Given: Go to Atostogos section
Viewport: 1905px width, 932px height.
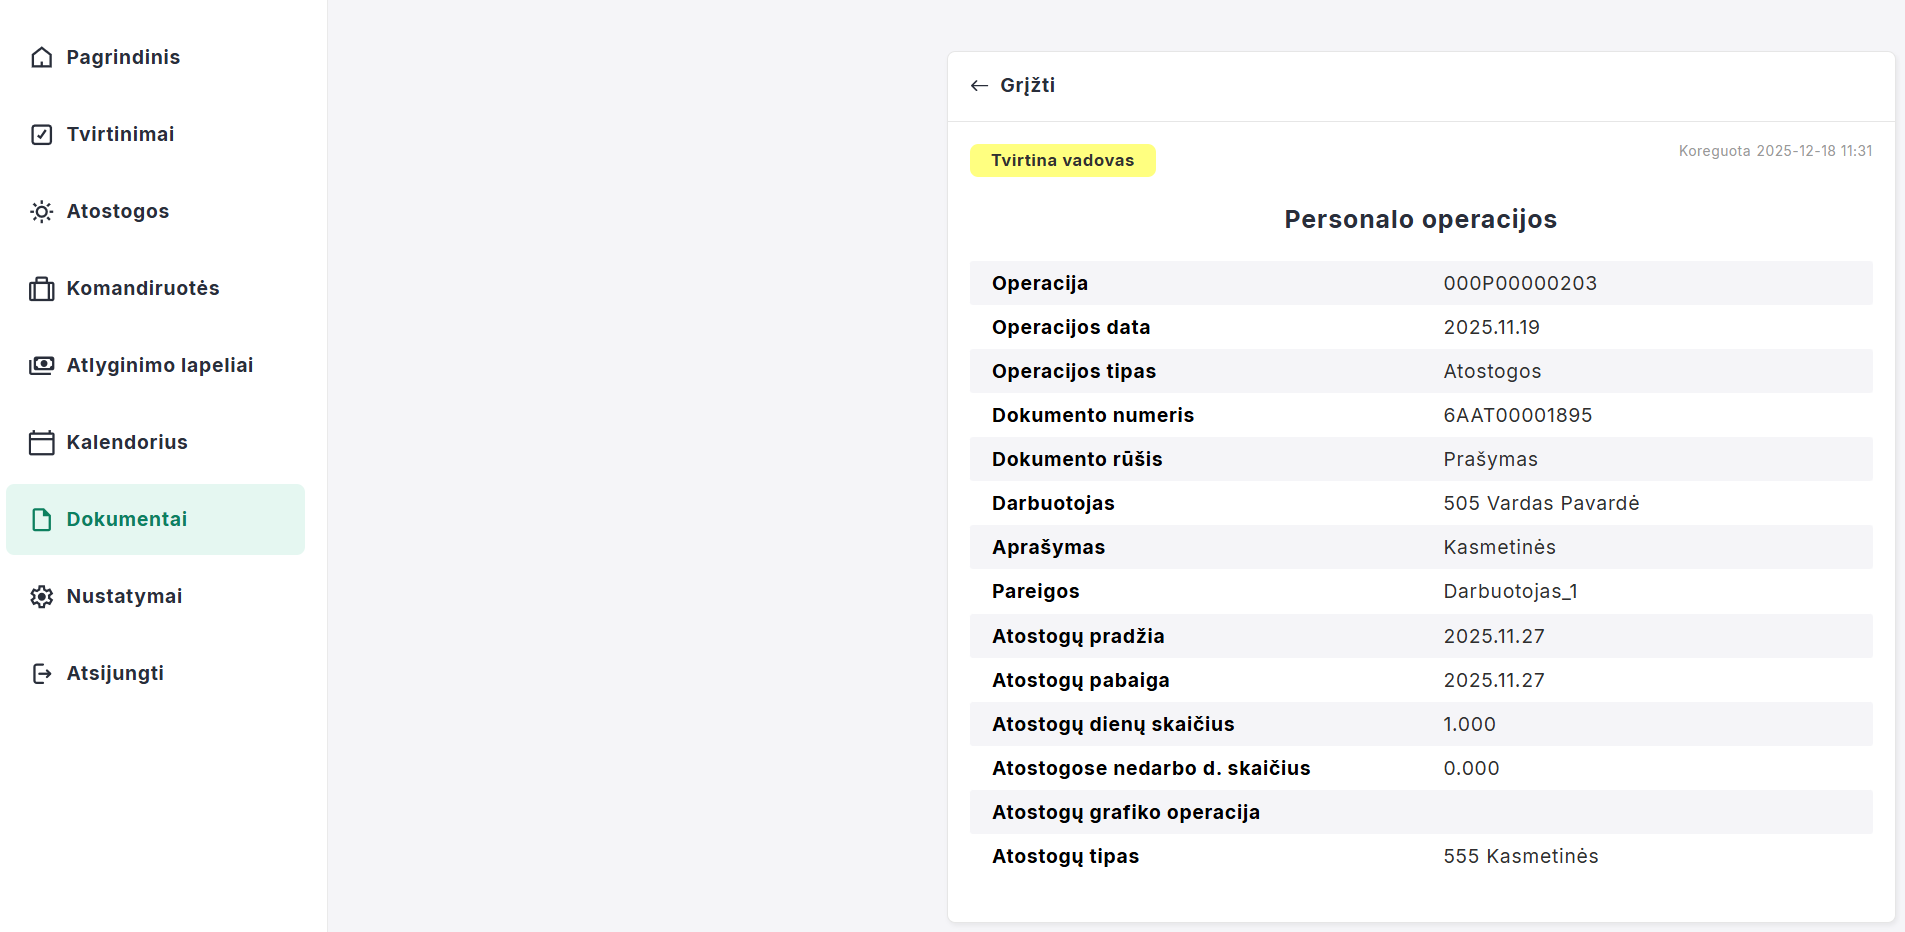Looking at the screenshot, I should click(118, 211).
